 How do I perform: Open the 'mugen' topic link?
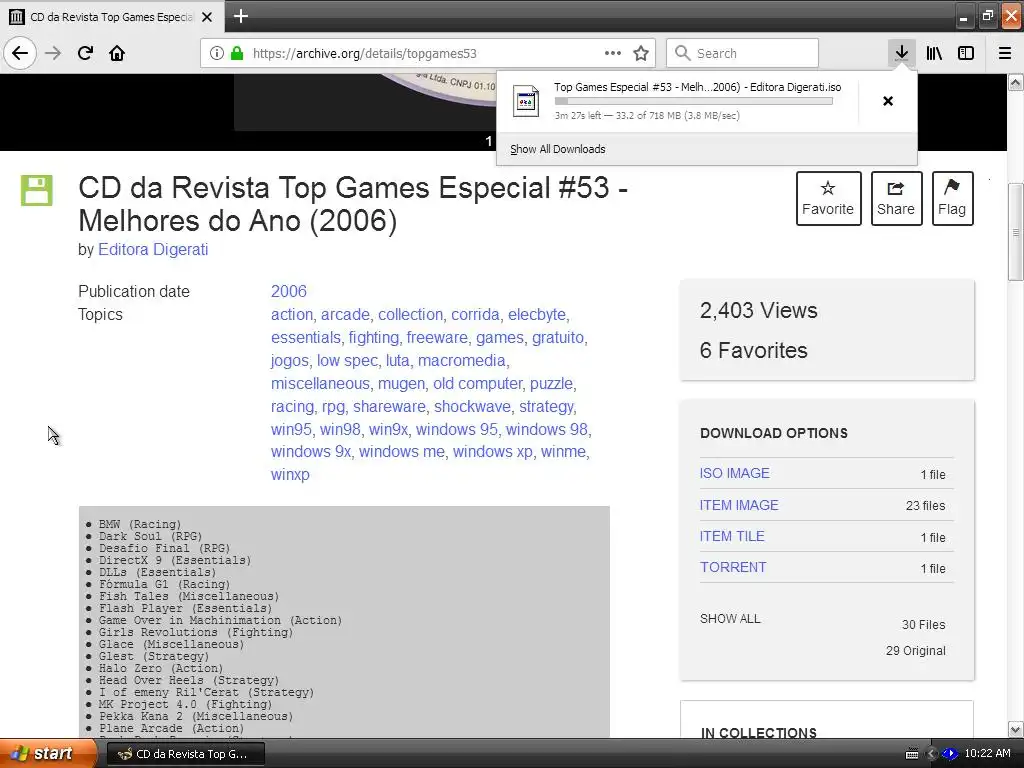pyautogui.click(x=402, y=383)
